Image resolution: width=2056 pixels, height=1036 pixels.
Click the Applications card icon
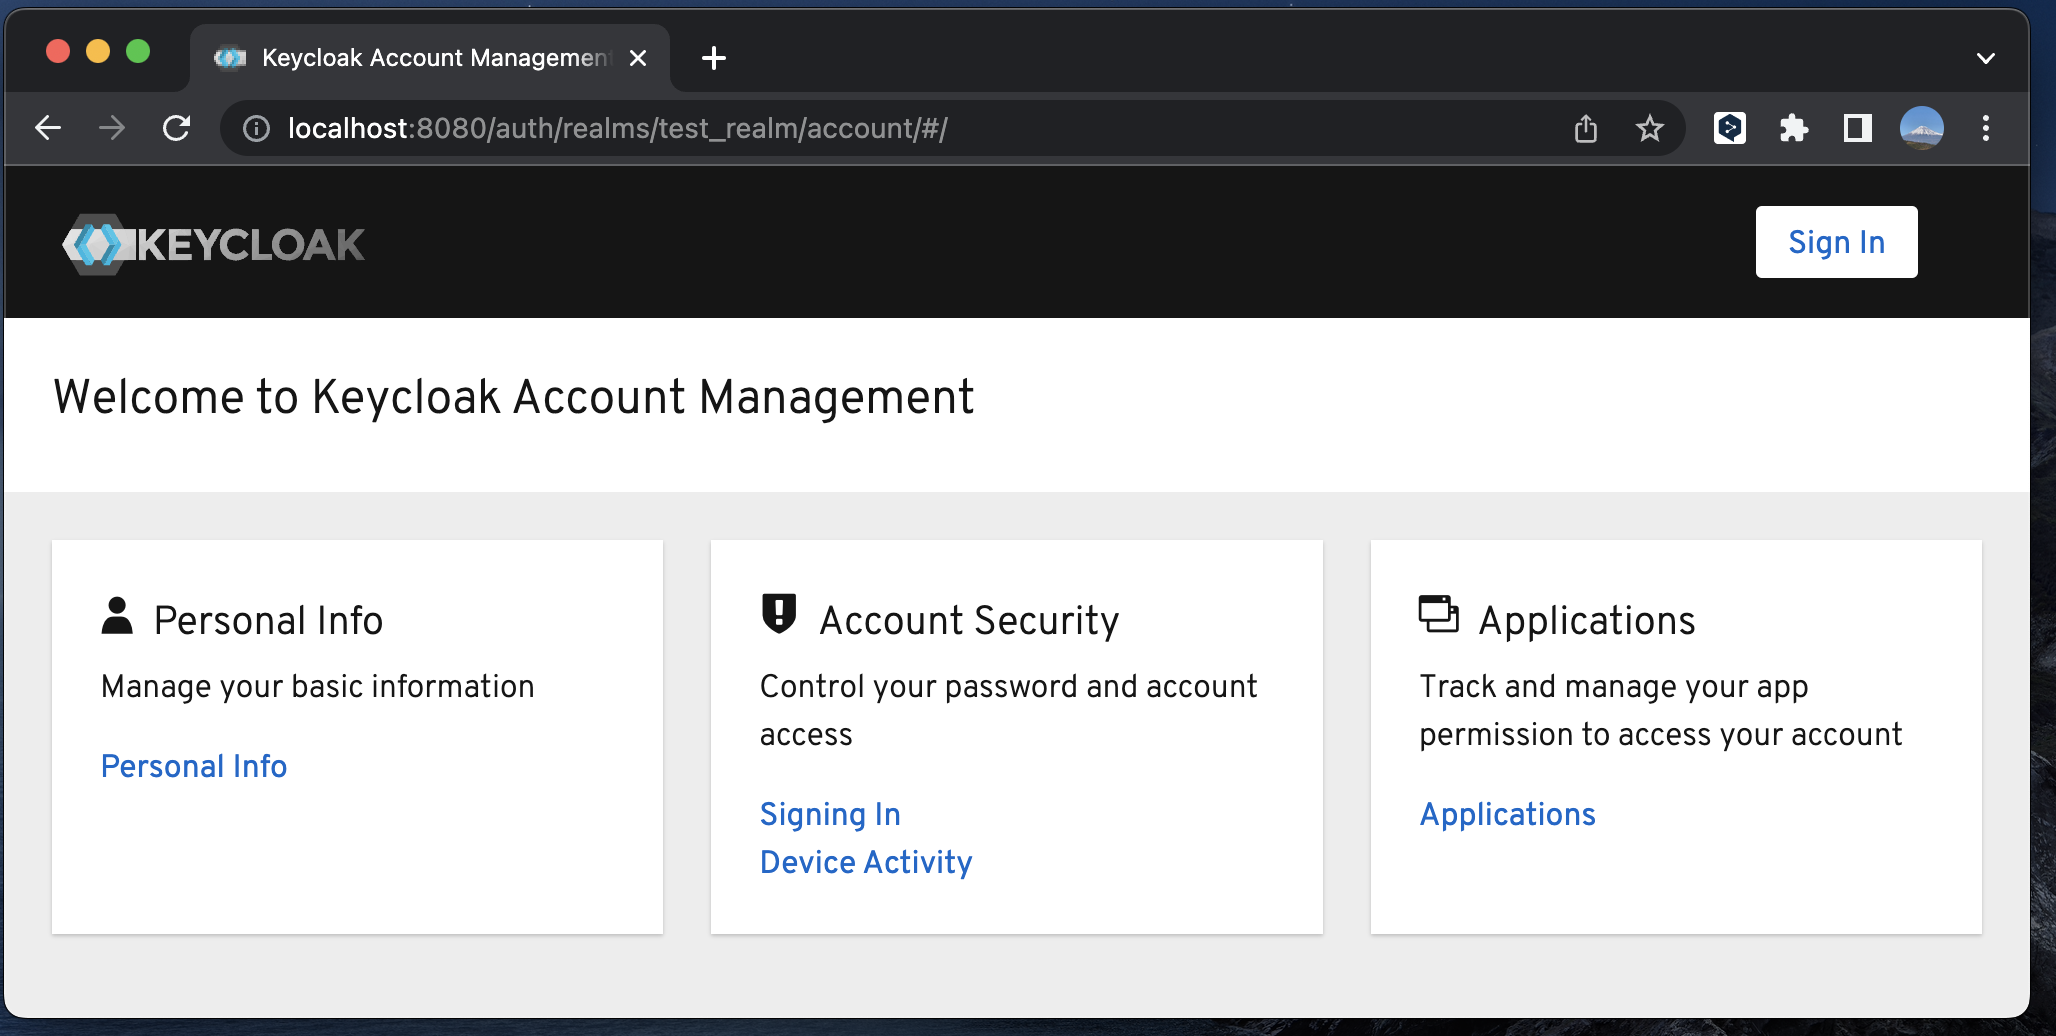pyautogui.click(x=1437, y=616)
